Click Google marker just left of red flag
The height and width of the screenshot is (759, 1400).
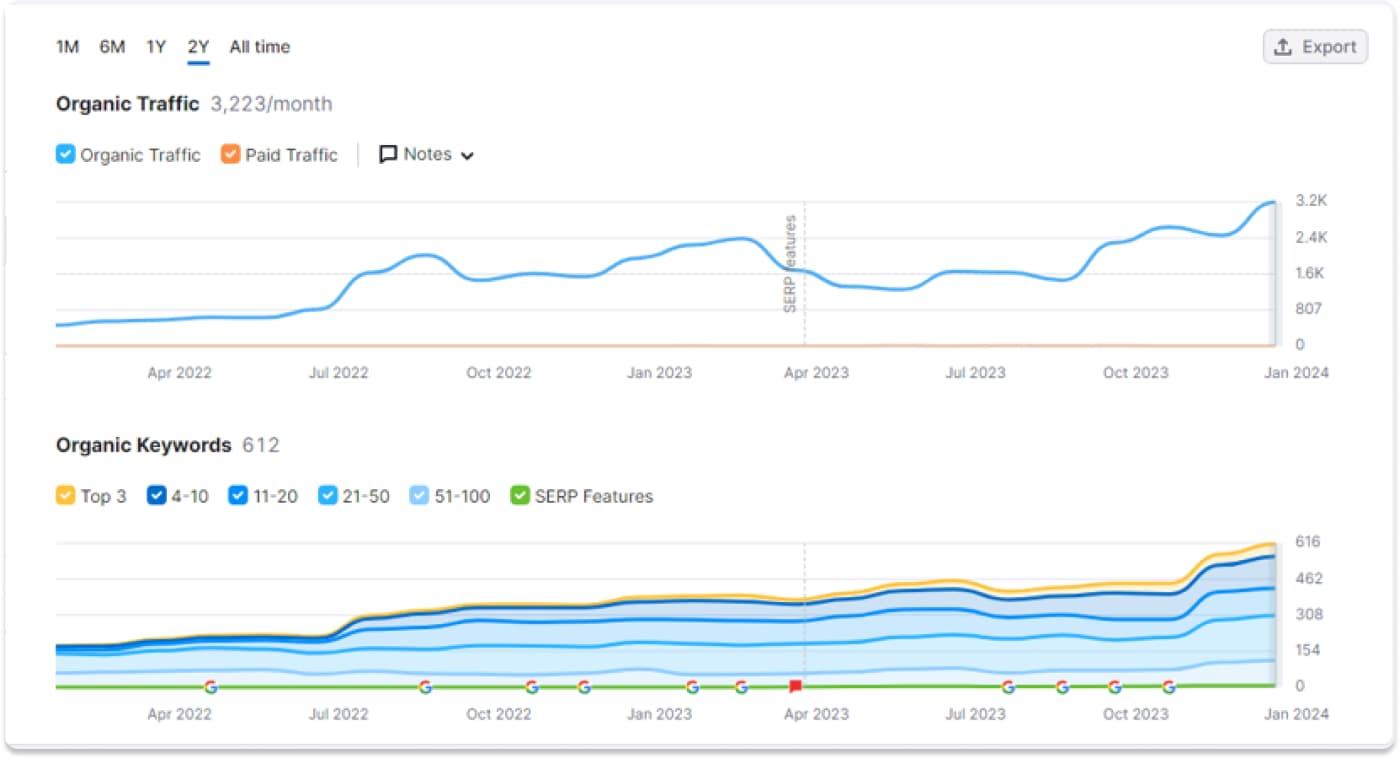pyautogui.click(x=741, y=687)
